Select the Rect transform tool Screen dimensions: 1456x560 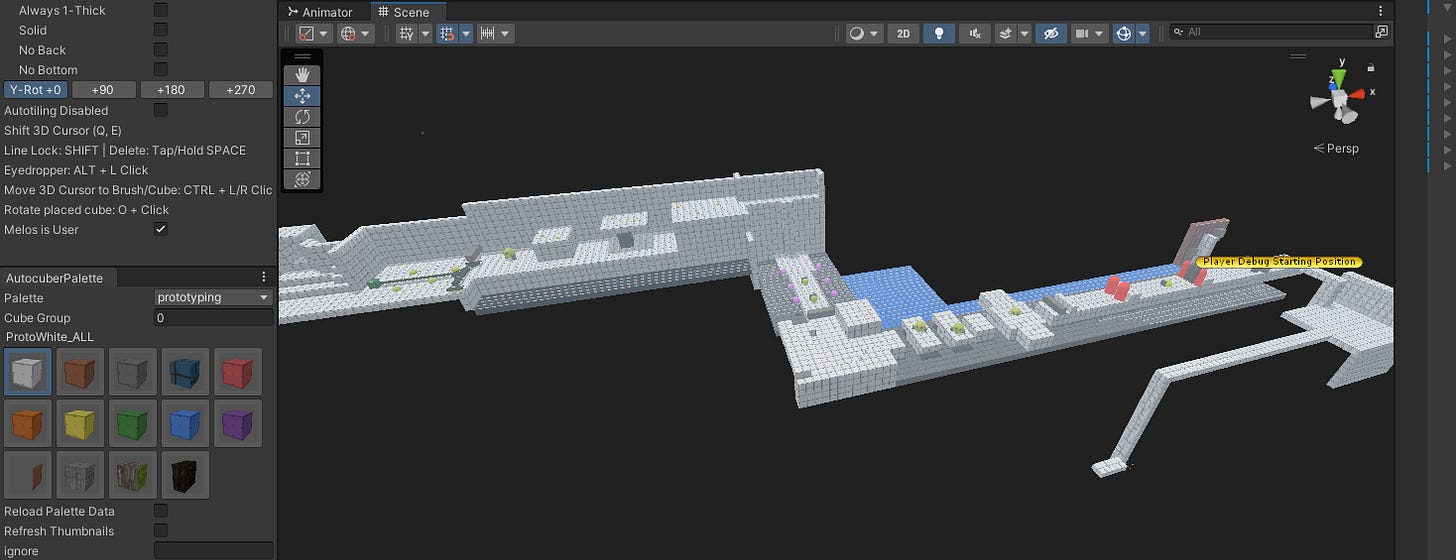[303, 159]
